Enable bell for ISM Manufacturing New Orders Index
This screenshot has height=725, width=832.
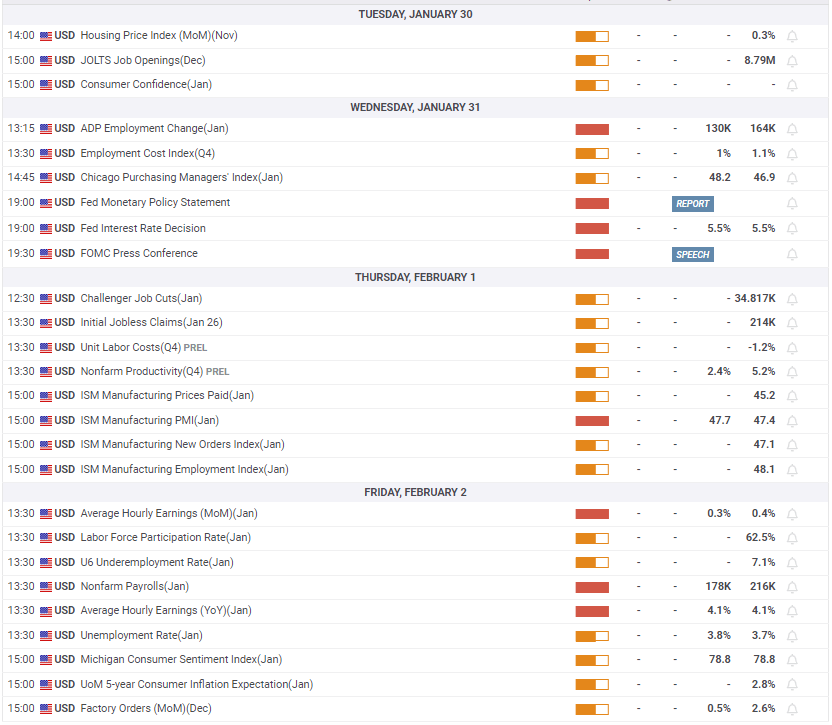(x=792, y=445)
